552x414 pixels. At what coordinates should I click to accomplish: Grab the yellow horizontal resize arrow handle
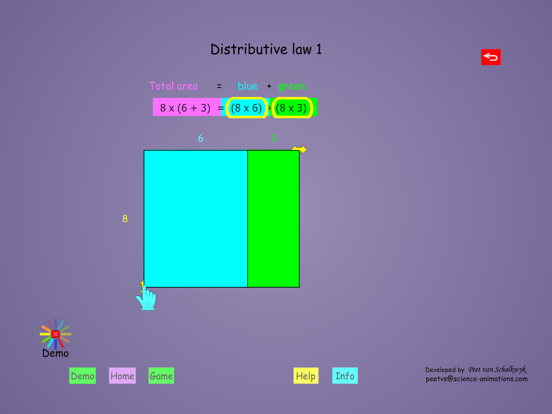point(299,150)
